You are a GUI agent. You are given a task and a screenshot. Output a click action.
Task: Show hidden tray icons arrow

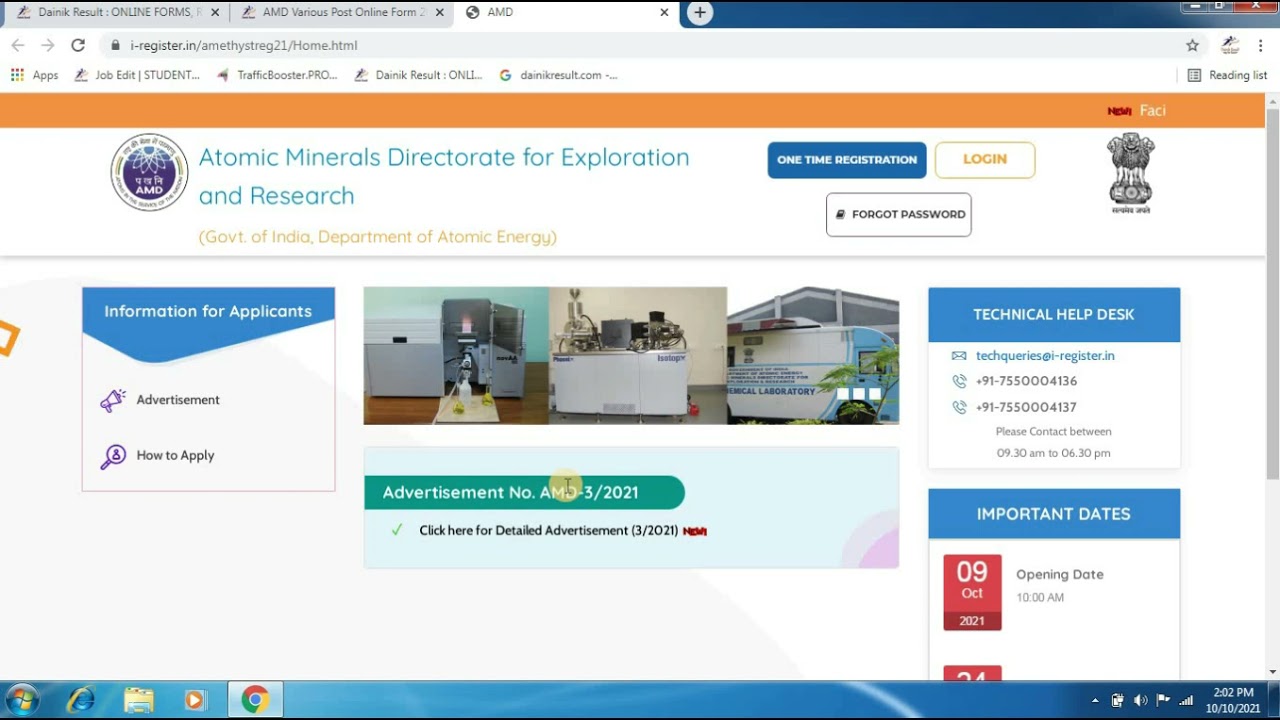tap(1095, 700)
